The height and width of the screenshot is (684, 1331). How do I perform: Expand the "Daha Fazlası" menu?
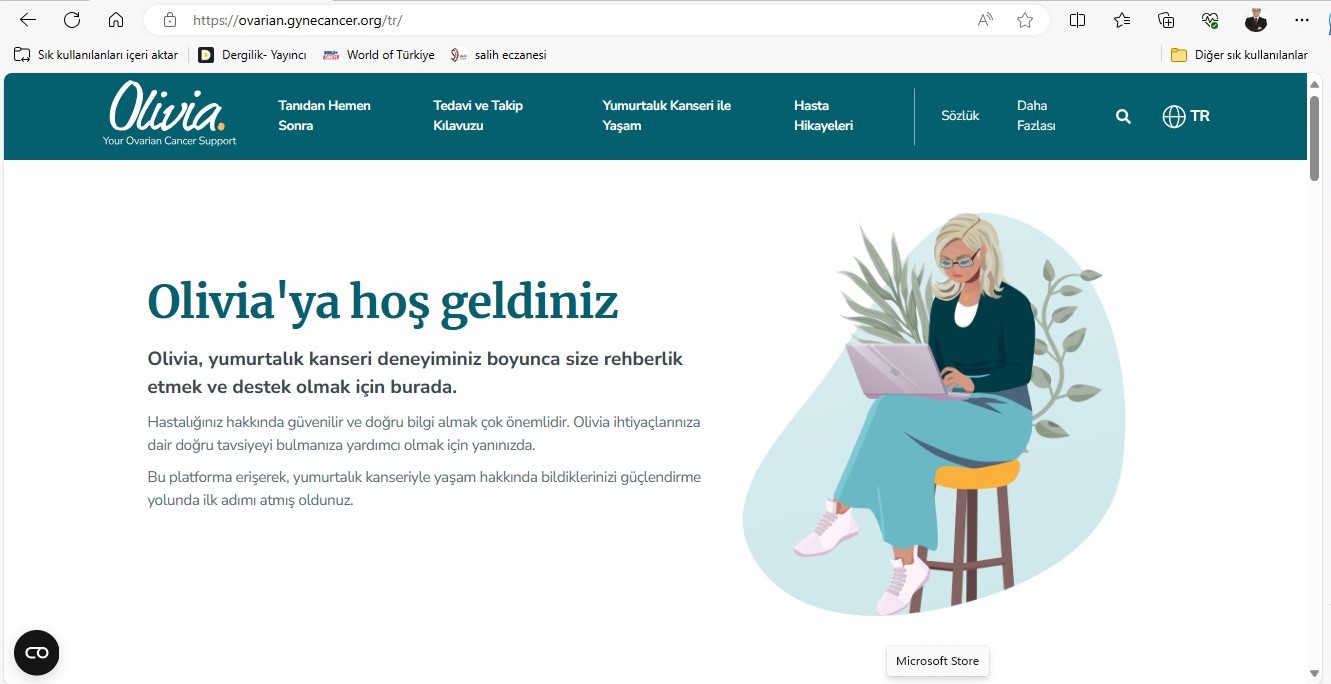pos(1036,115)
